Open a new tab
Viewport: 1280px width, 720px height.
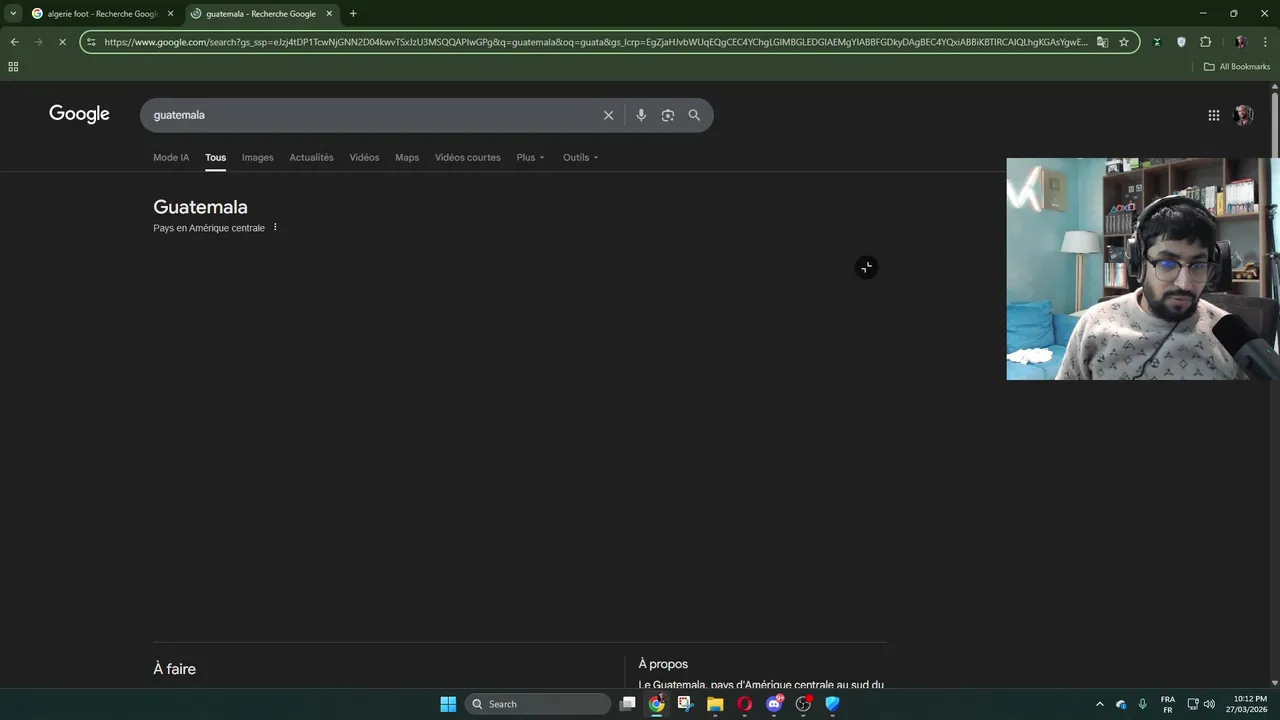pos(353,14)
